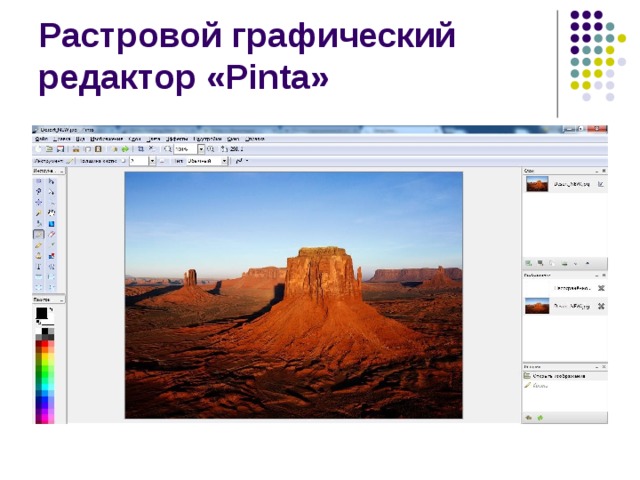
Task: Open the Справка menu
Action: tap(255, 139)
